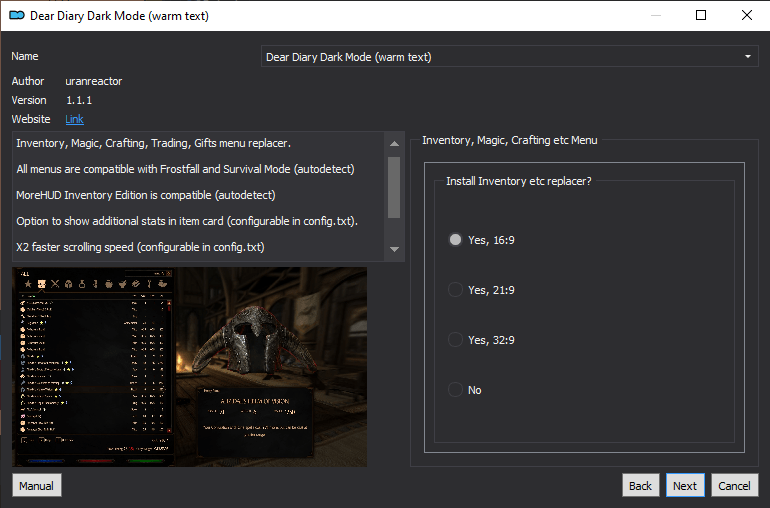The image size is (770, 508).
Task: Click the author name "uranreactor"
Action: (x=94, y=81)
